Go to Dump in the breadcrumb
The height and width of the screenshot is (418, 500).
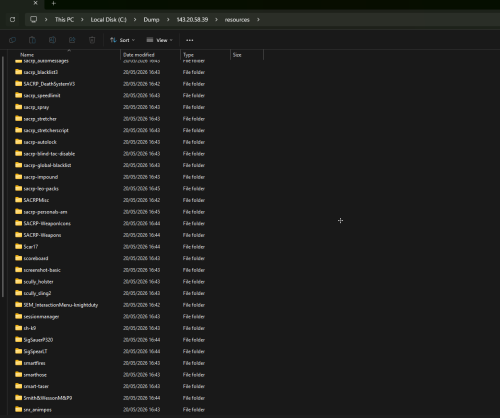tap(151, 20)
